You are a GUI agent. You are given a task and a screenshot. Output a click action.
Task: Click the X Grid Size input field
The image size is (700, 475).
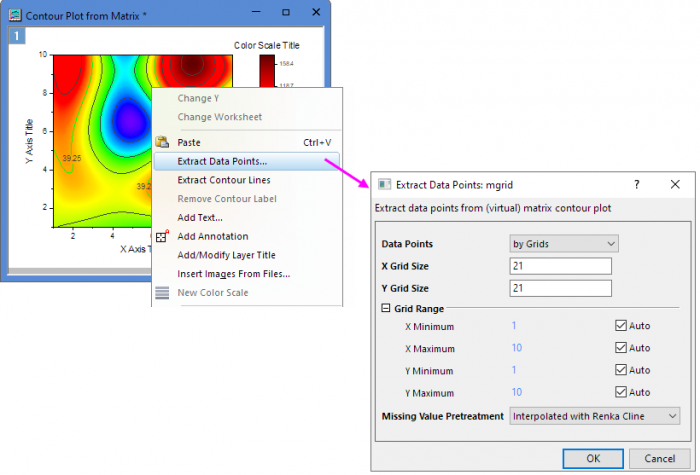(x=560, y=266)
